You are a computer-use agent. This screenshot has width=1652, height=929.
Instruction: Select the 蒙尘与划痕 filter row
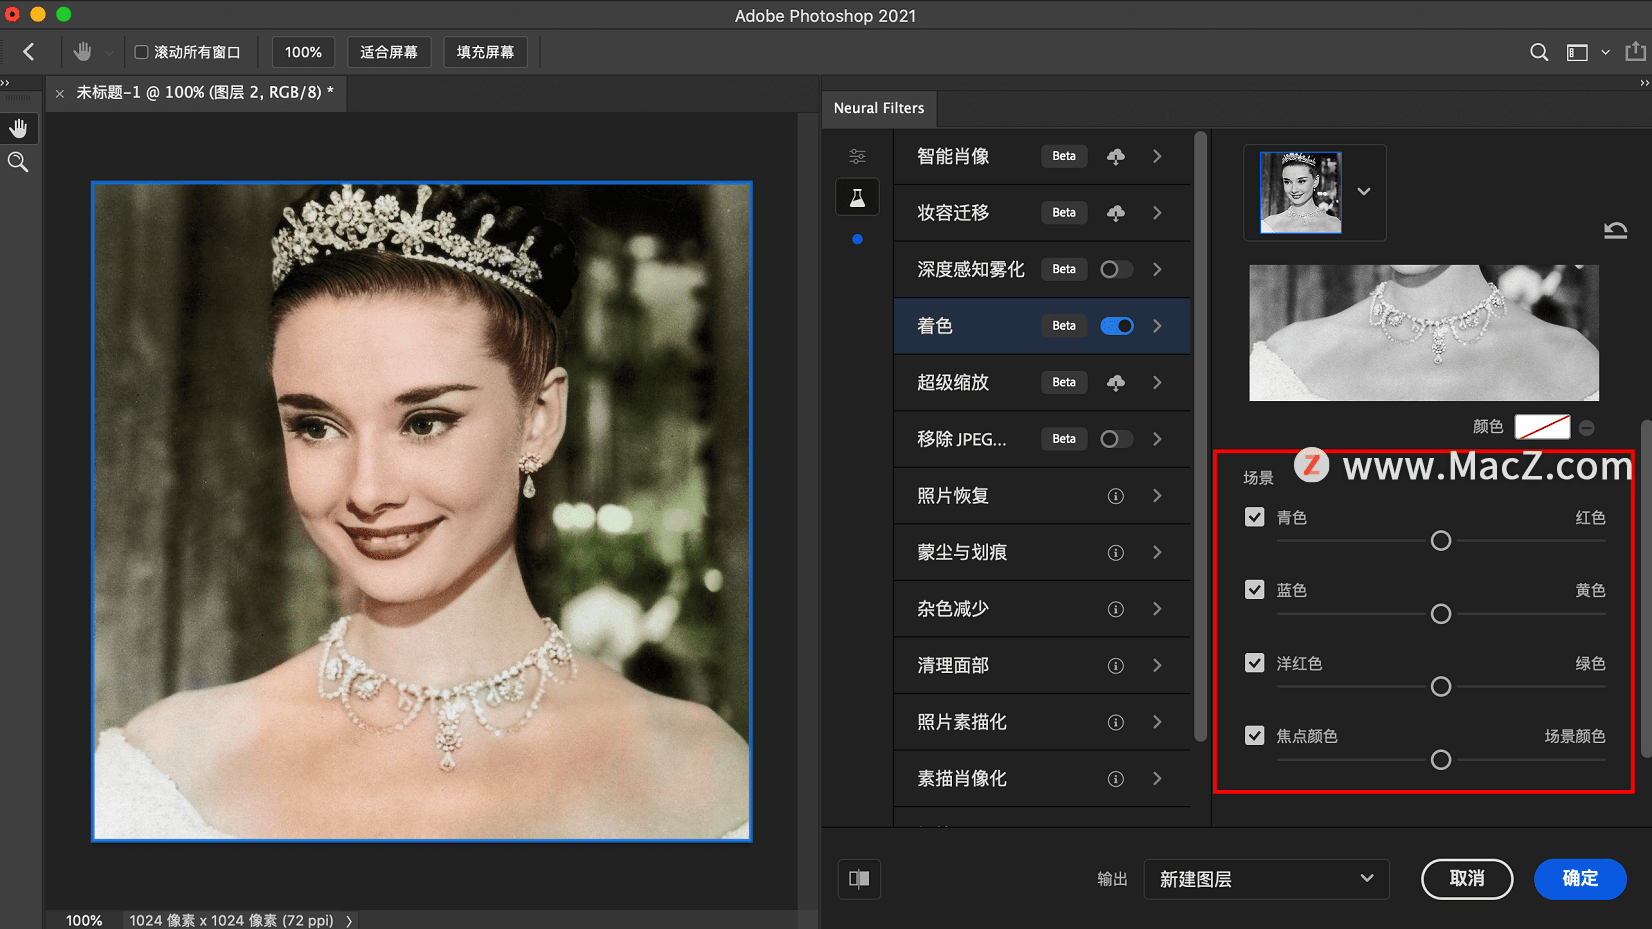(1041, 553)
